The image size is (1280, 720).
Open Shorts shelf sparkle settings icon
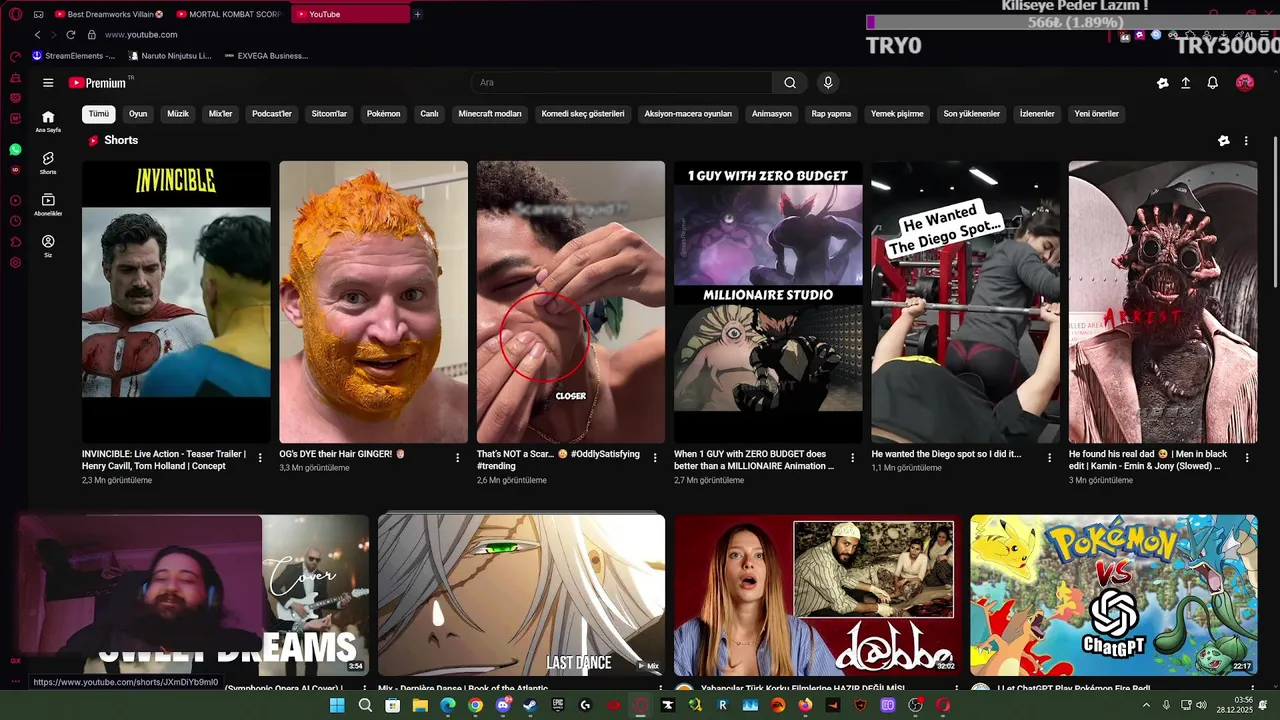1223,141
